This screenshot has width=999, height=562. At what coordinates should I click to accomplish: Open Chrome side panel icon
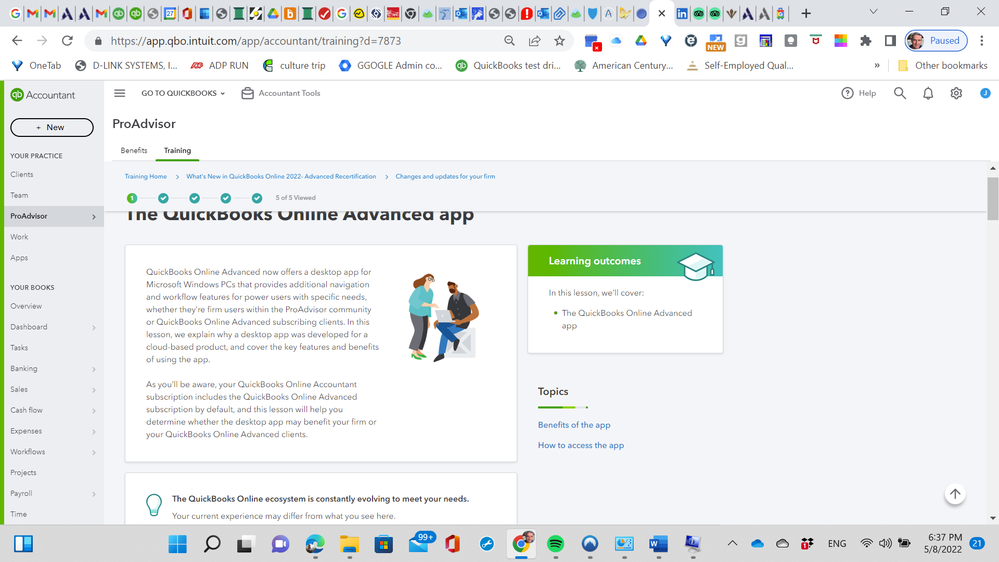[890, 41]
